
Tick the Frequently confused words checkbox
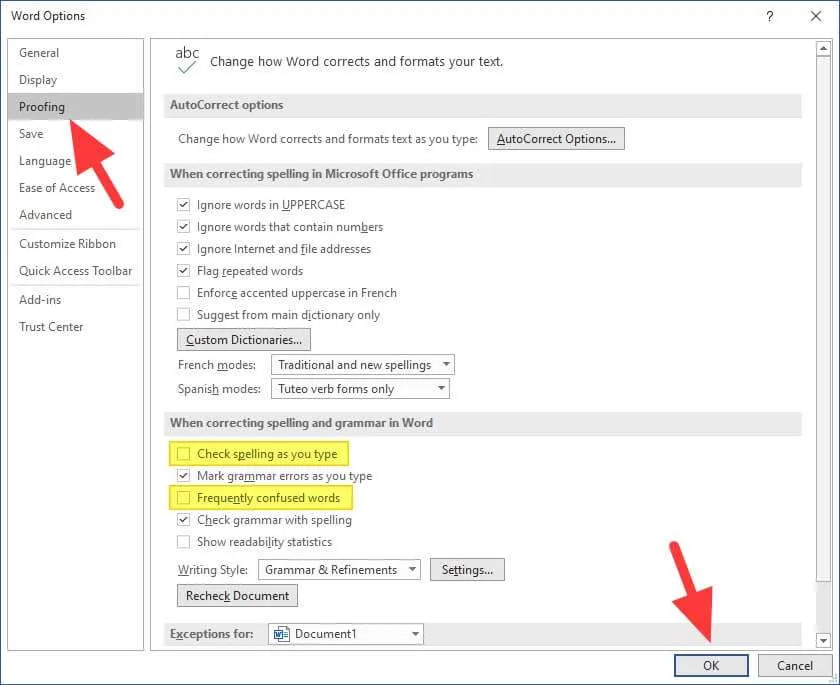coord(183,498)
